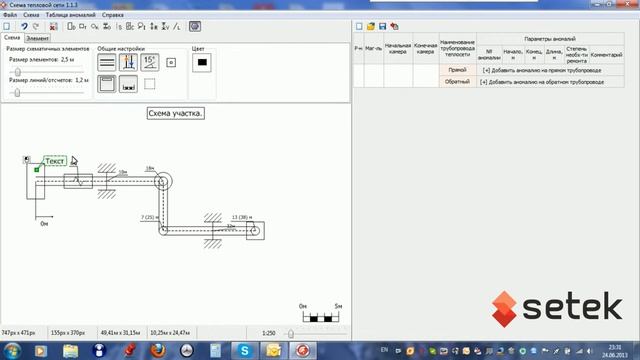Open the 'Файл' menu
The height and width of the screenshot is (360, 640).
[x=10, y=15]
